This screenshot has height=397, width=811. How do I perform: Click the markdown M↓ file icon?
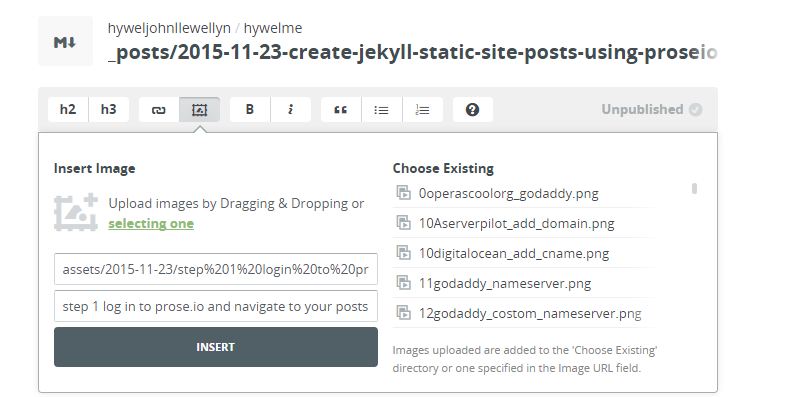[x=65, y=41]
